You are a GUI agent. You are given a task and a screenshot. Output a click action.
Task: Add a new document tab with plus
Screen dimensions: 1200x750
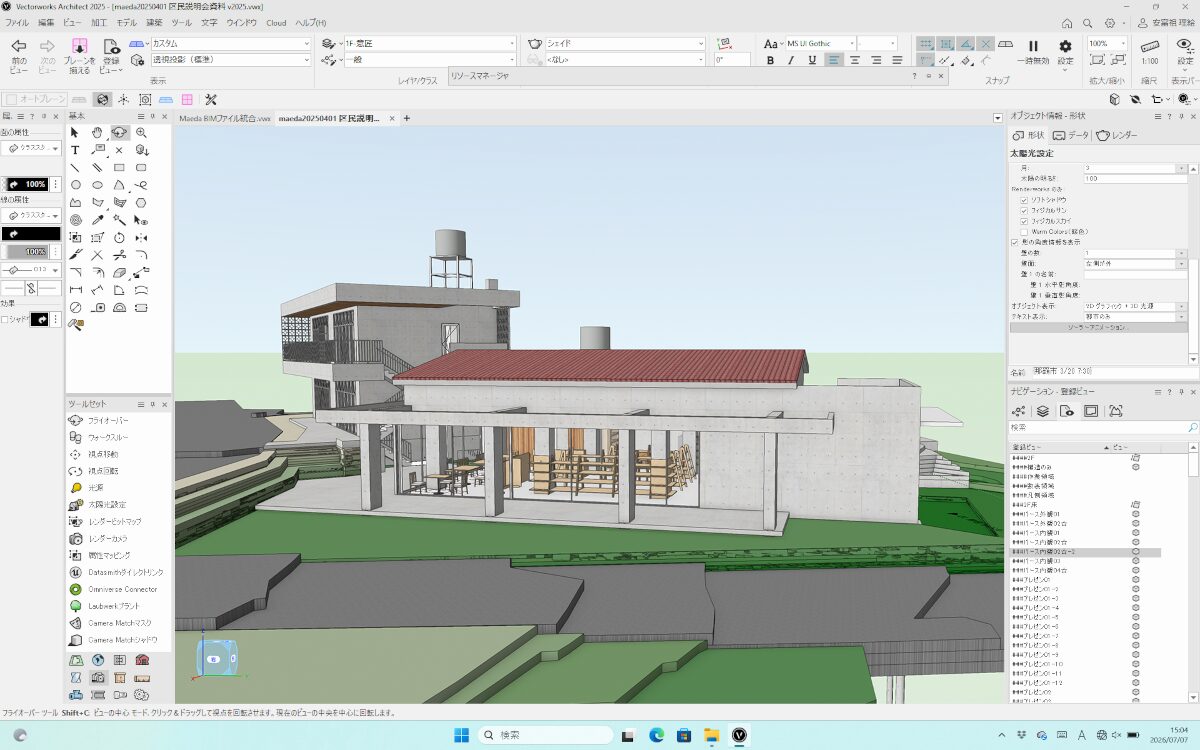[x=406, y=118]
